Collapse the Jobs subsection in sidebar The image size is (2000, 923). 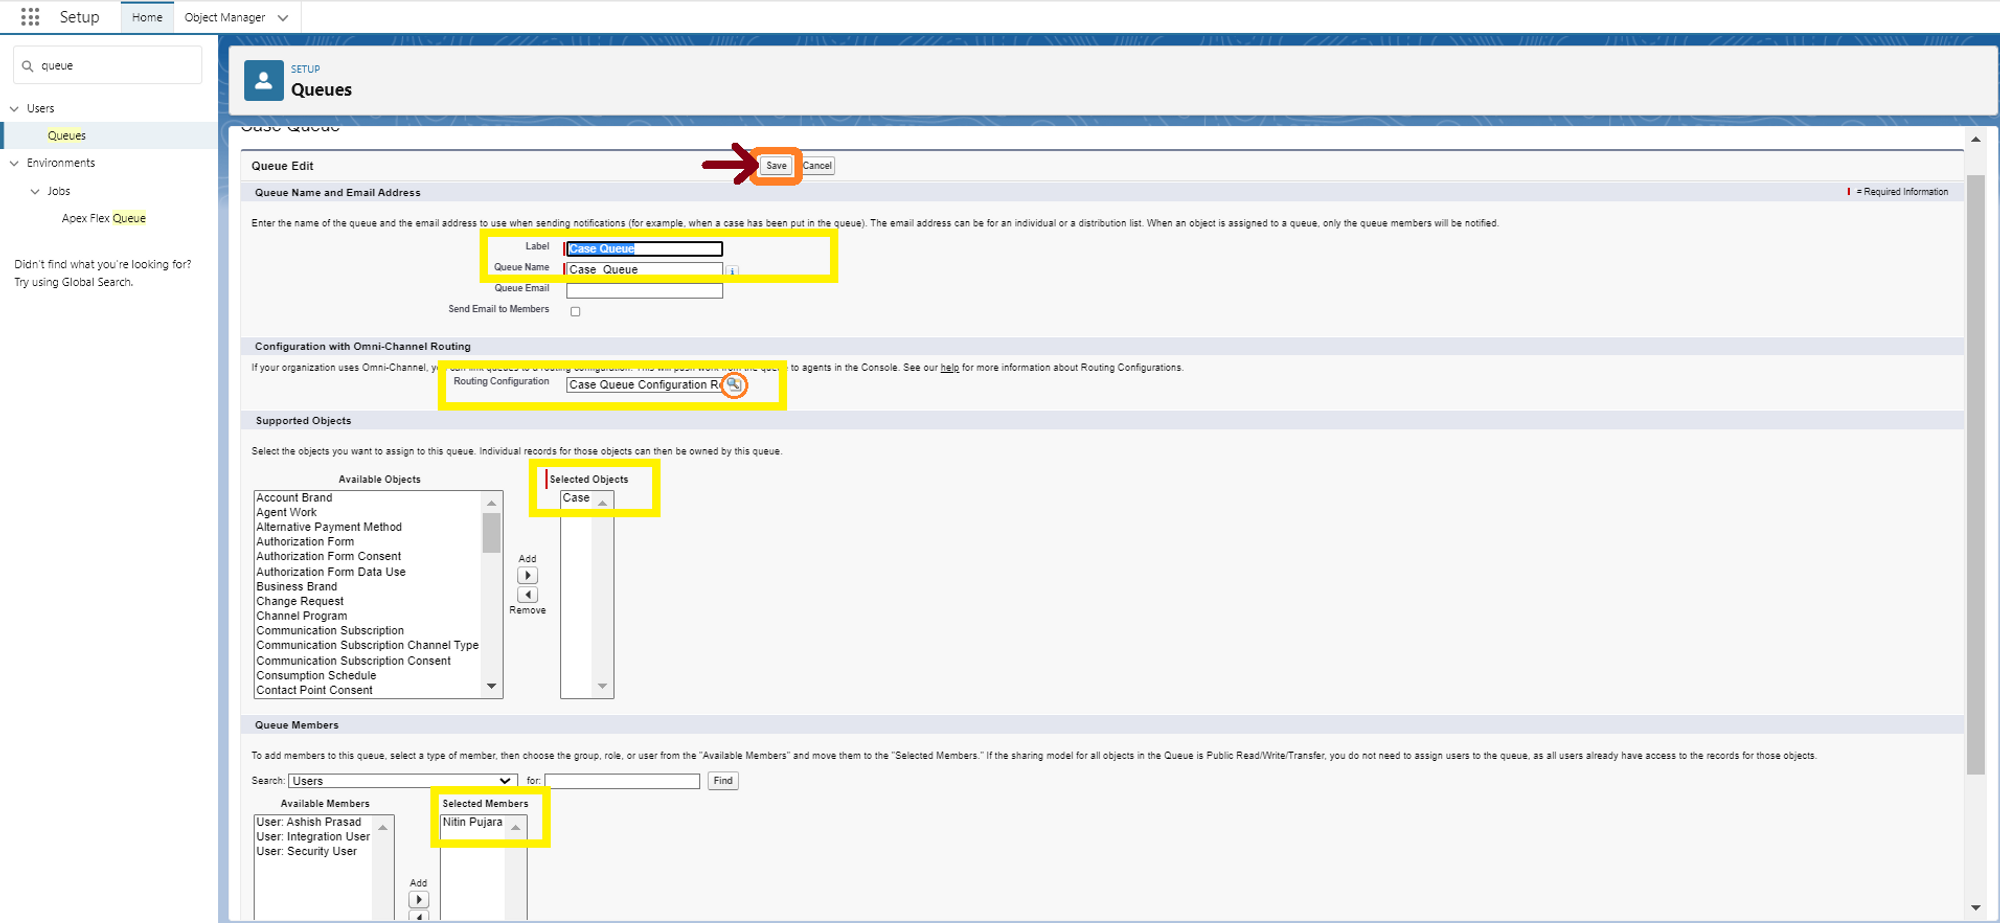pyautogui.click(x=35, y=191)
